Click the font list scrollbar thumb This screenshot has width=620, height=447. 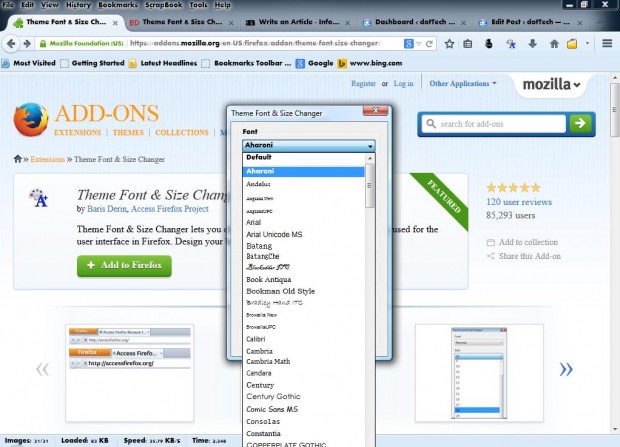click(370, 186)
